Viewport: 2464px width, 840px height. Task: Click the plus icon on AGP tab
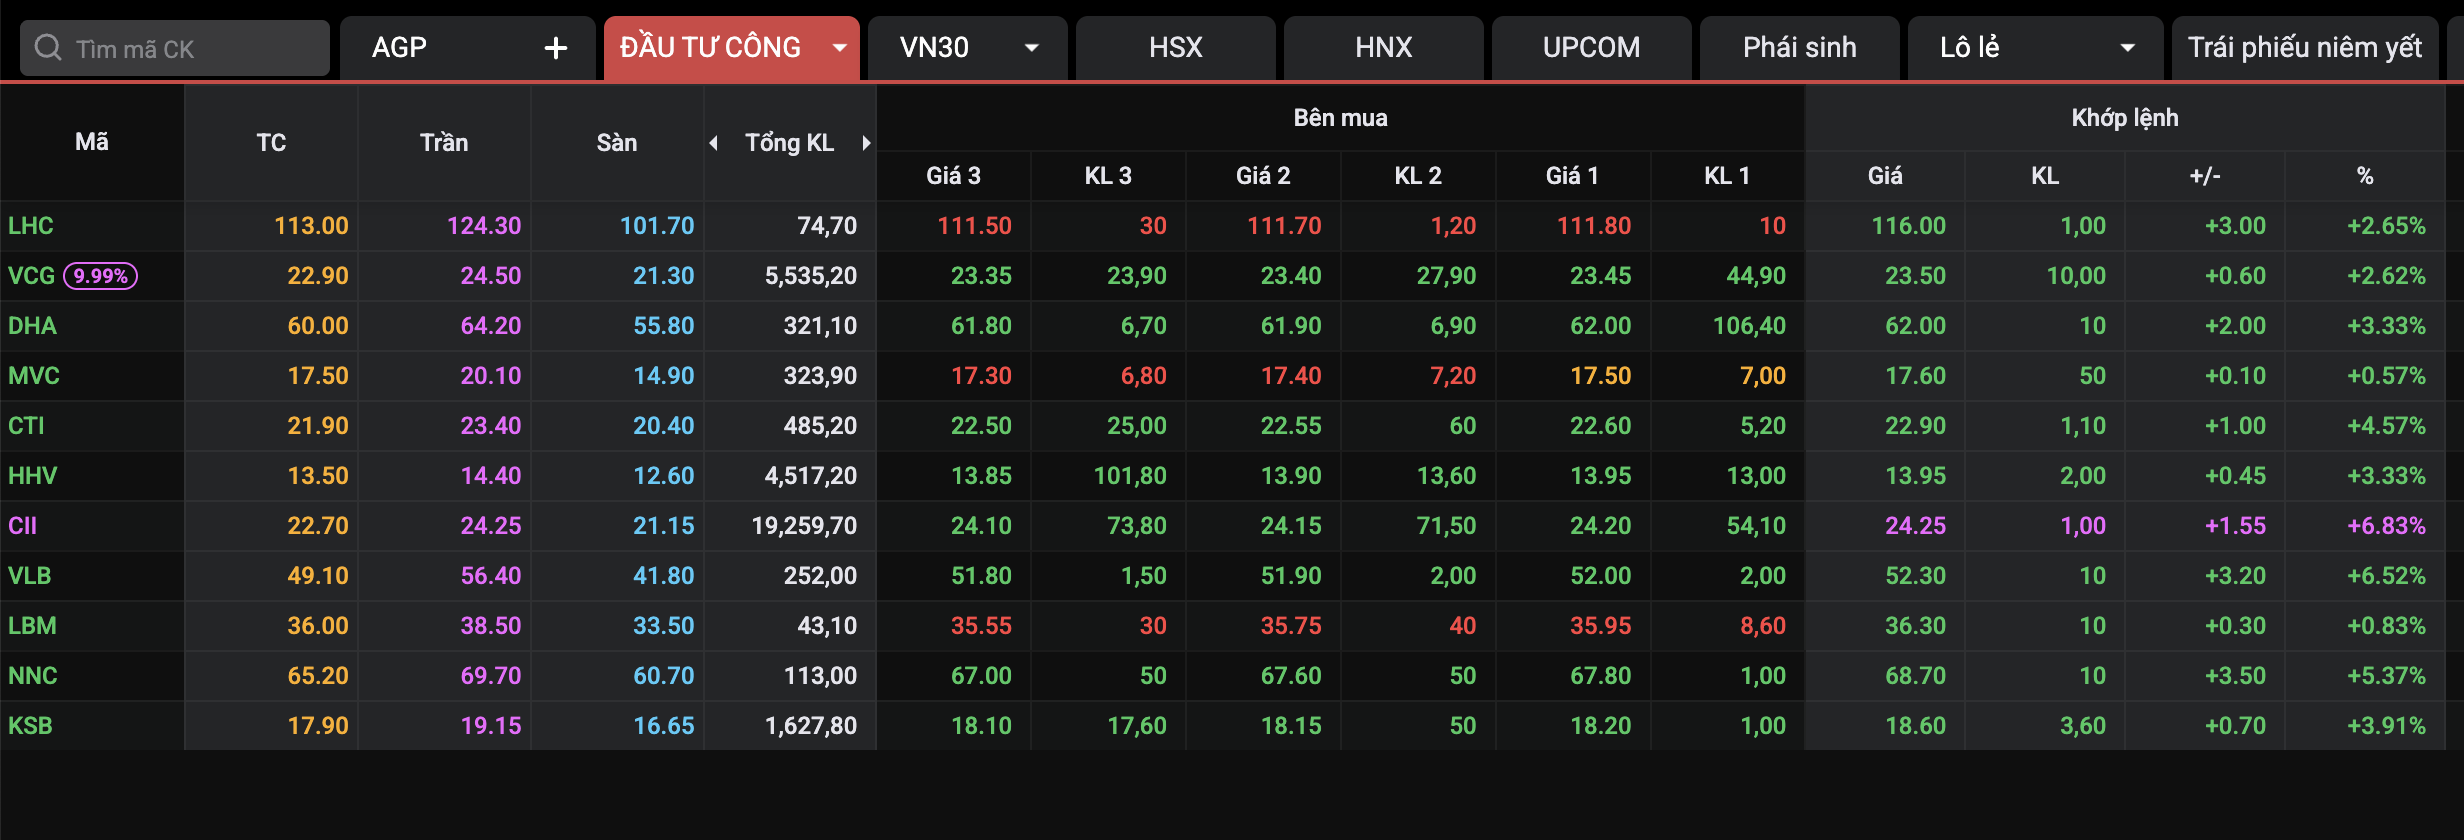(555, 48)
